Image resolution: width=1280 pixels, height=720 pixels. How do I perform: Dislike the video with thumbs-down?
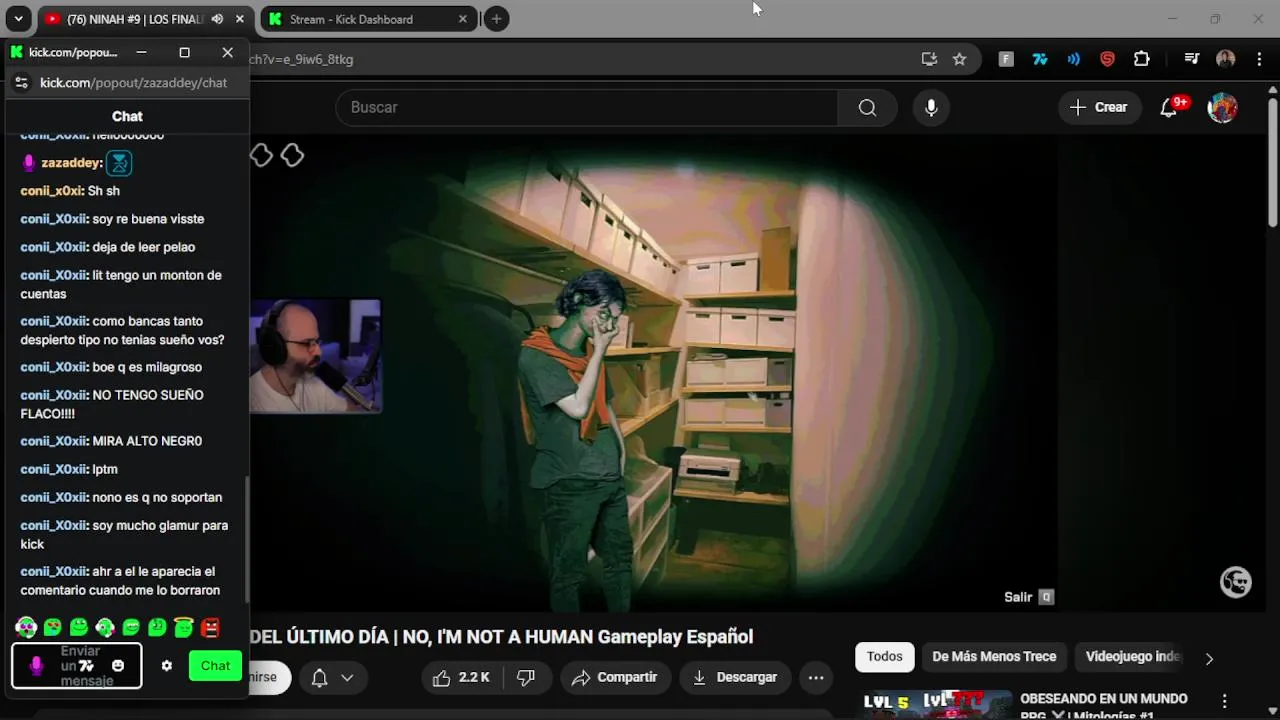coord(526,677)
